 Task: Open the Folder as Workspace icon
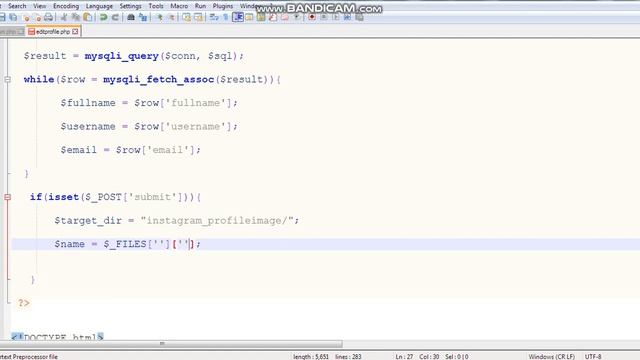tap(285, 17)
